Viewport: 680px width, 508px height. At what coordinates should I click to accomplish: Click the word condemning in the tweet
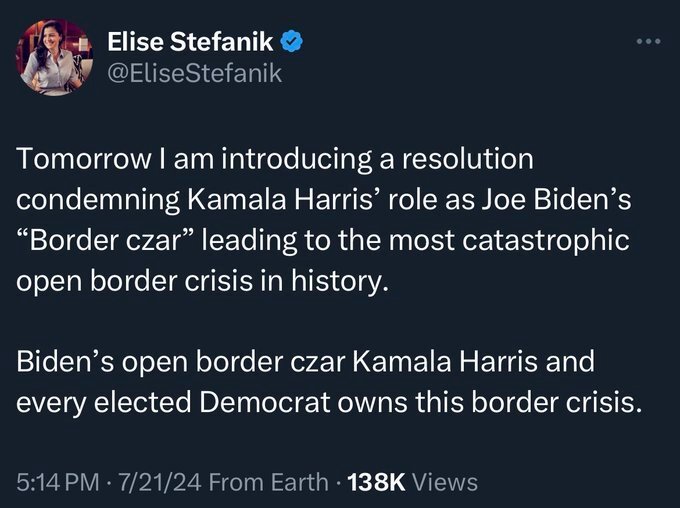(x=97, y=200)
